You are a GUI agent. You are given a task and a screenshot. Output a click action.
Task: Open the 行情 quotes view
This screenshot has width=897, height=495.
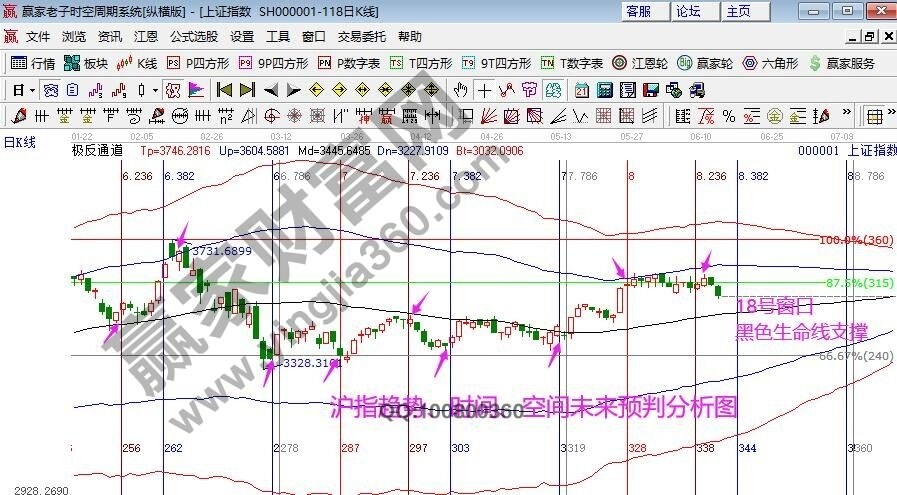point(33,63)
